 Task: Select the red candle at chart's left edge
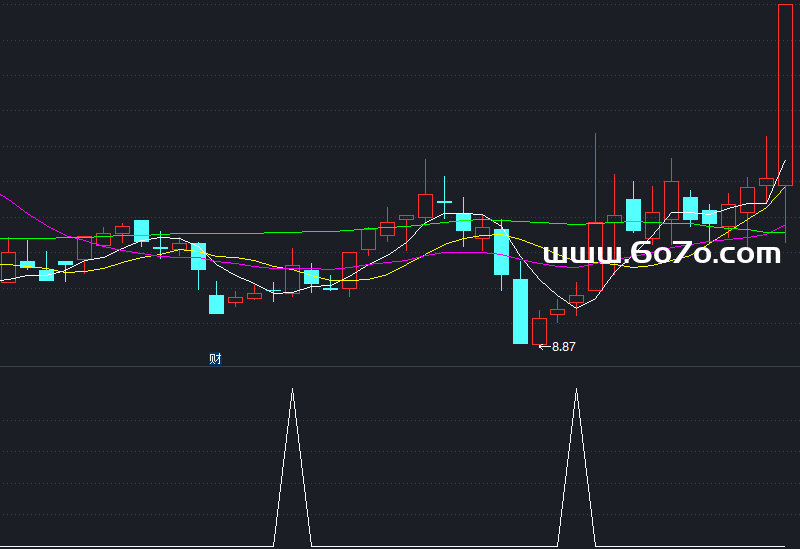[8, 267]
